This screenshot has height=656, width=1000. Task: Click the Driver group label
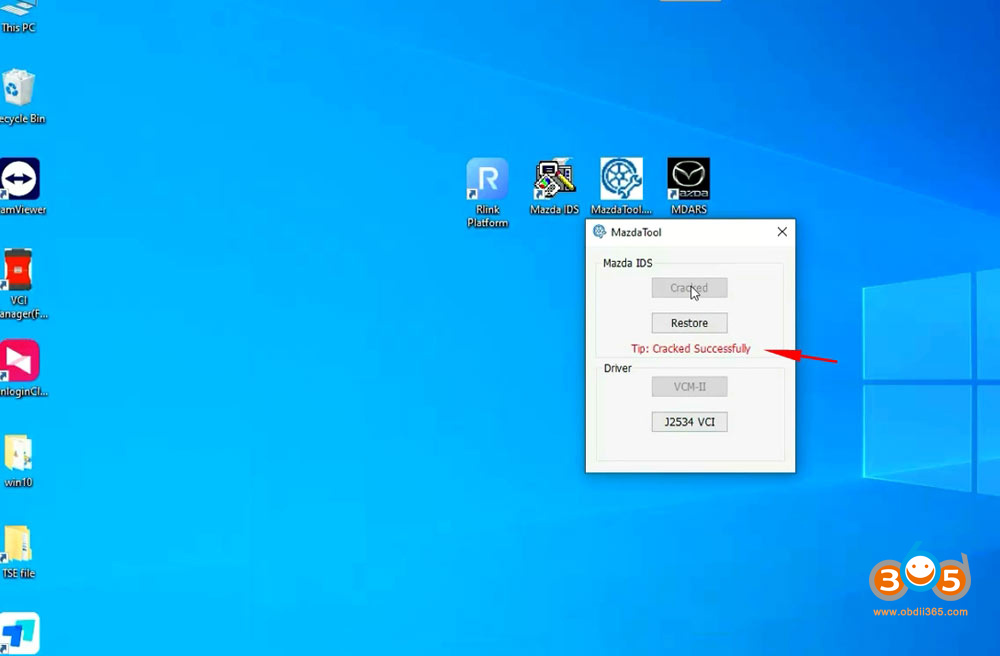tap(617, 368)
